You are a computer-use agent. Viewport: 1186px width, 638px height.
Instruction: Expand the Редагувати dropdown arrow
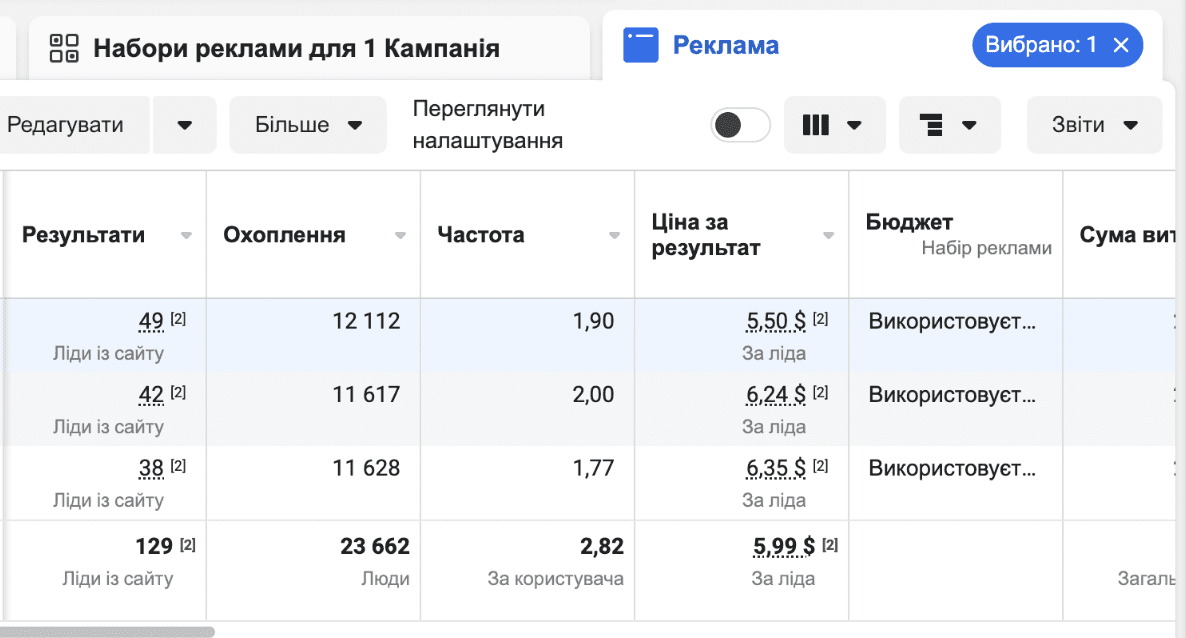pyautogui.click(x=185, y=125)
